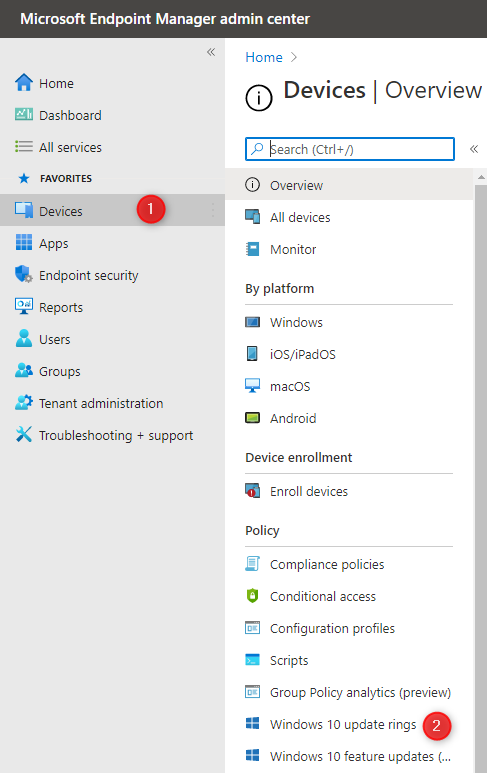Click the Tenant administration gear icon

(24, 403)
